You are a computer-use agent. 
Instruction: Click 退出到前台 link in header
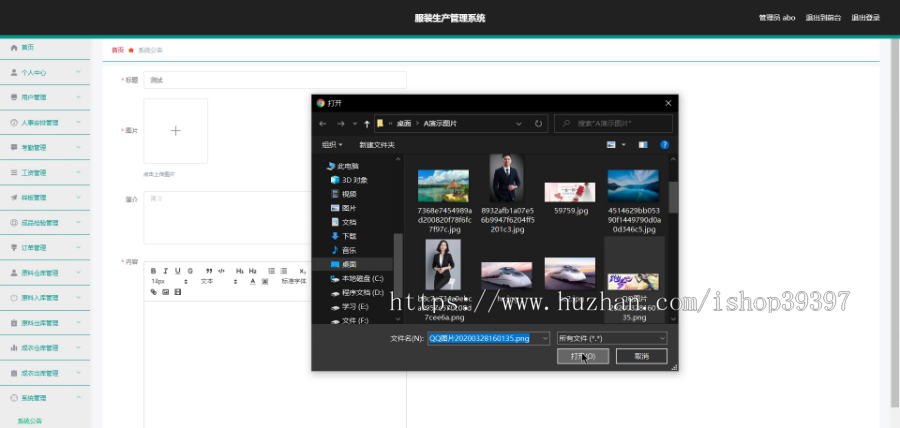[823, 18]
